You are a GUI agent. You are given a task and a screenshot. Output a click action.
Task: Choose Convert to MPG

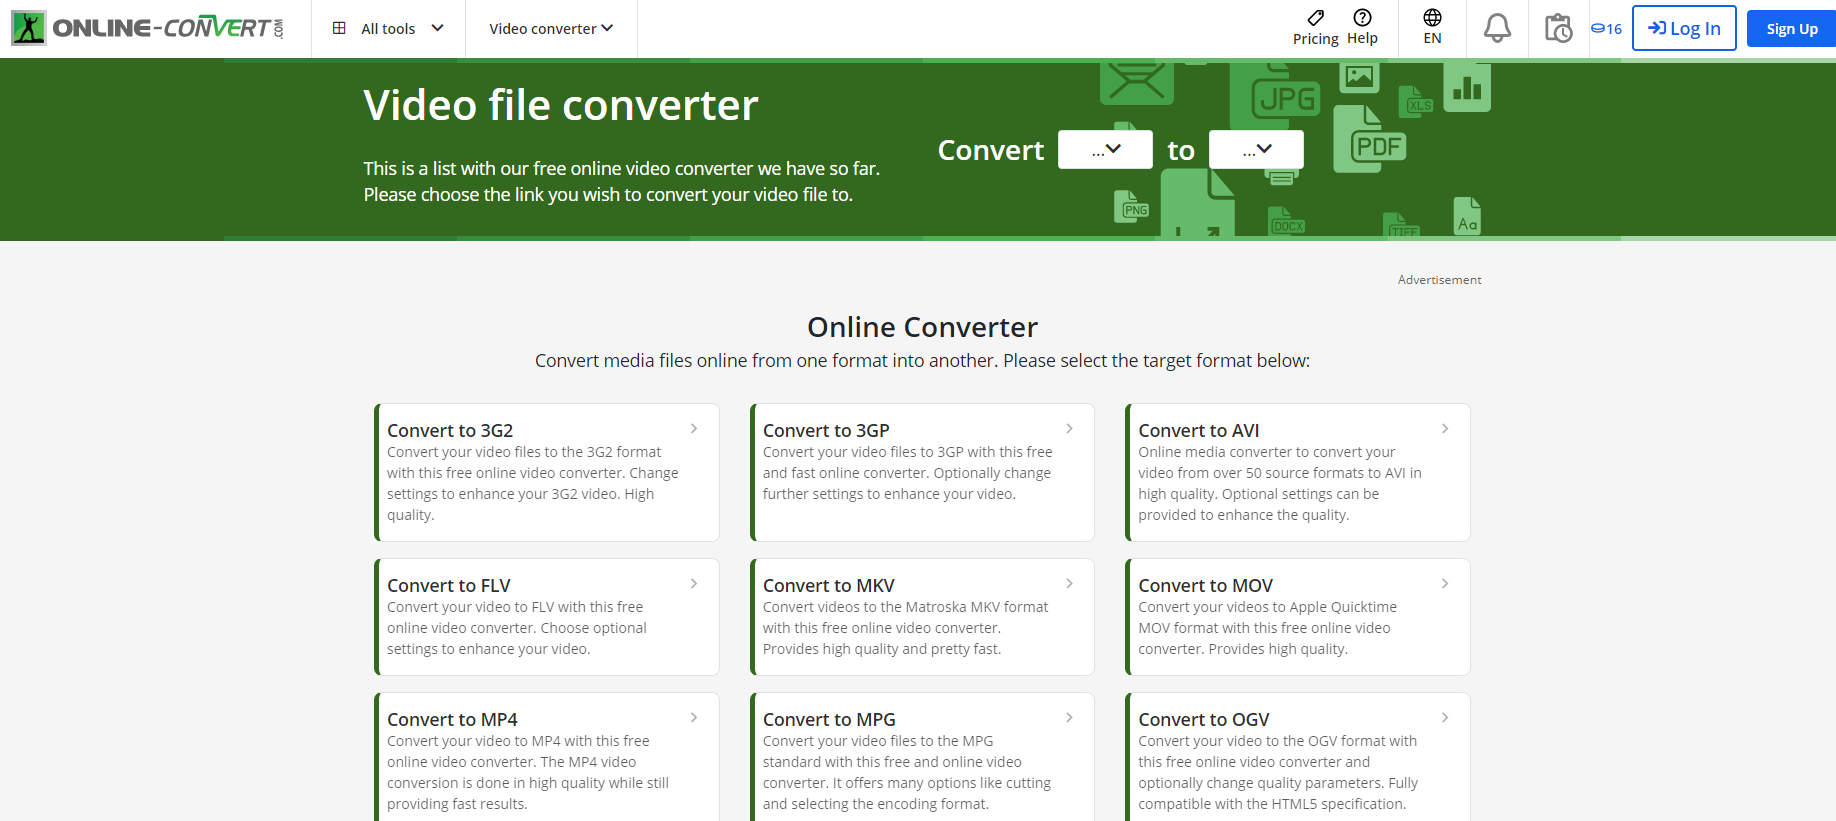click(829, 719)
